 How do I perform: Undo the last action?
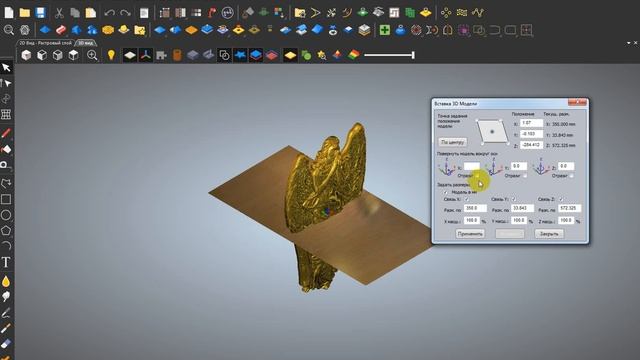[109, 13]
